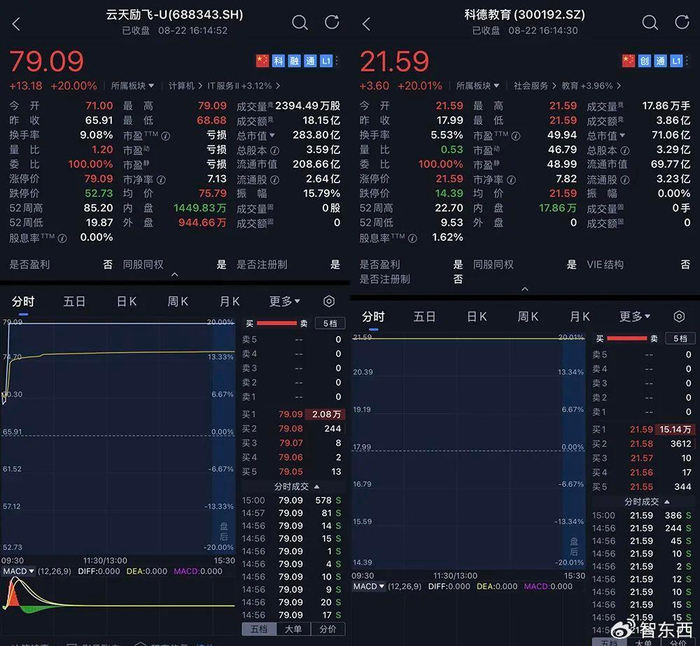Open MACD indicator dropdown on 云天励飞 chart
Screen dimensions: 700x646
[19, 571]
